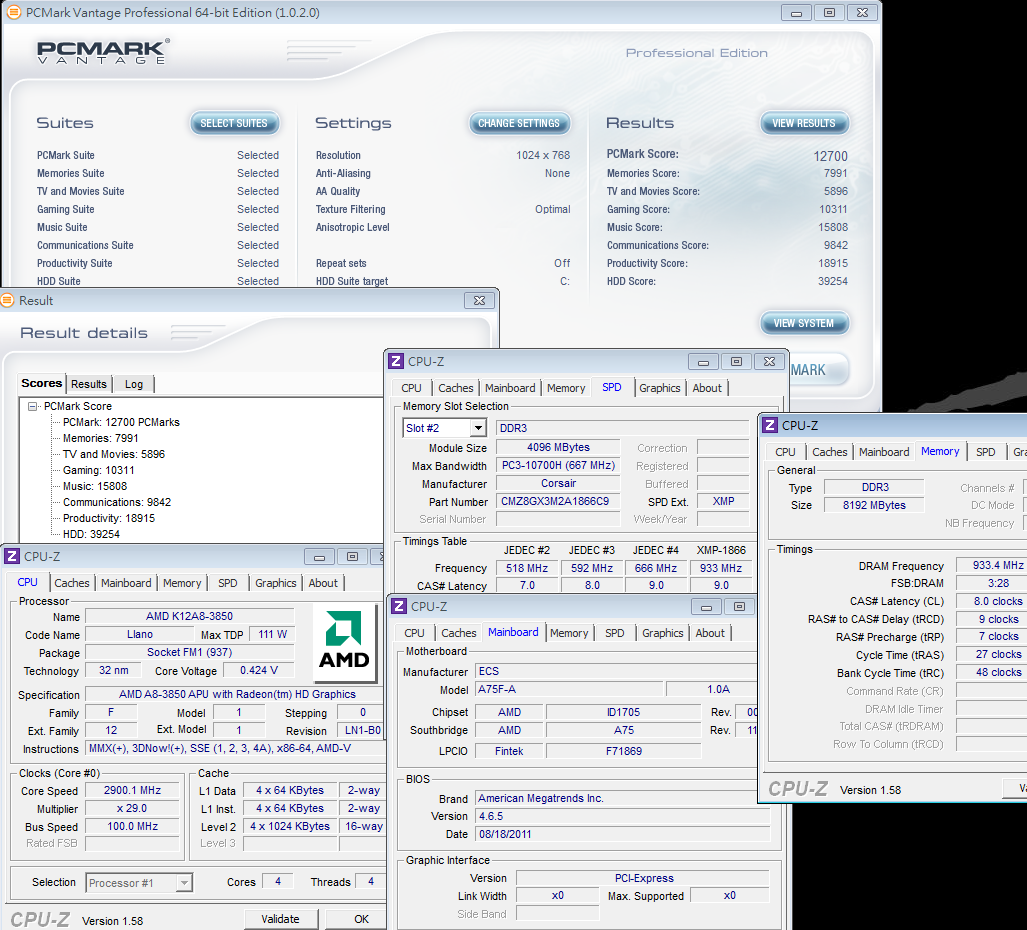The image size is (1027, 930).
Task: Close the Result details window
Action: [x=479, y=301]
